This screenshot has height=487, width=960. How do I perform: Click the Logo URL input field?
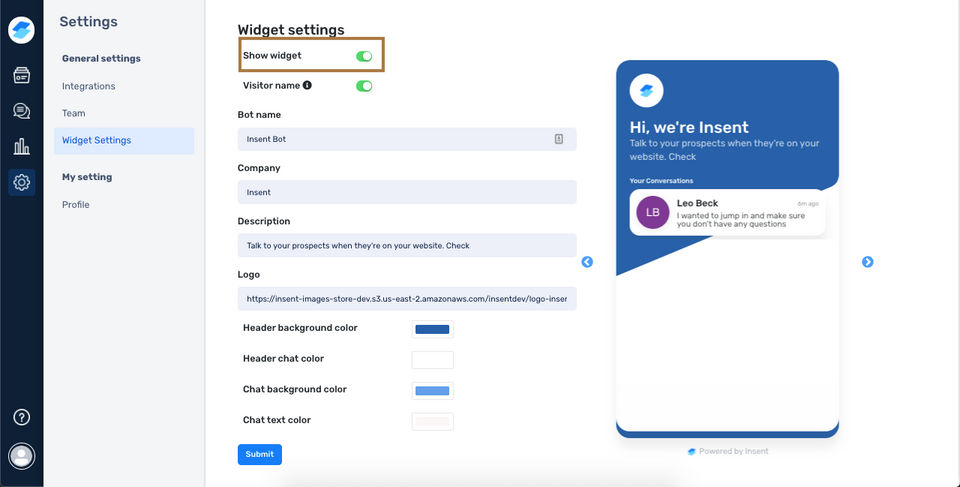407,299
